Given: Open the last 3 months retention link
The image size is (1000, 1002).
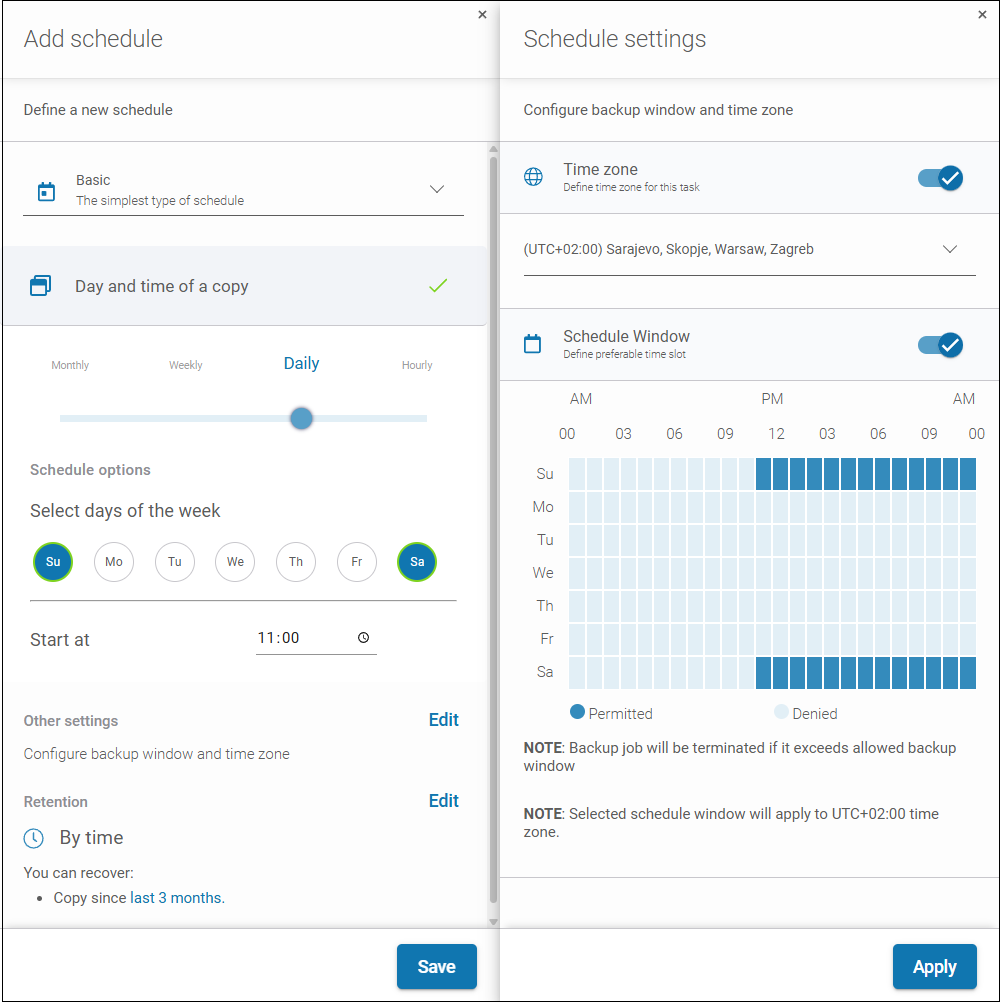Looking at the screenshot, I should [176, 898].
